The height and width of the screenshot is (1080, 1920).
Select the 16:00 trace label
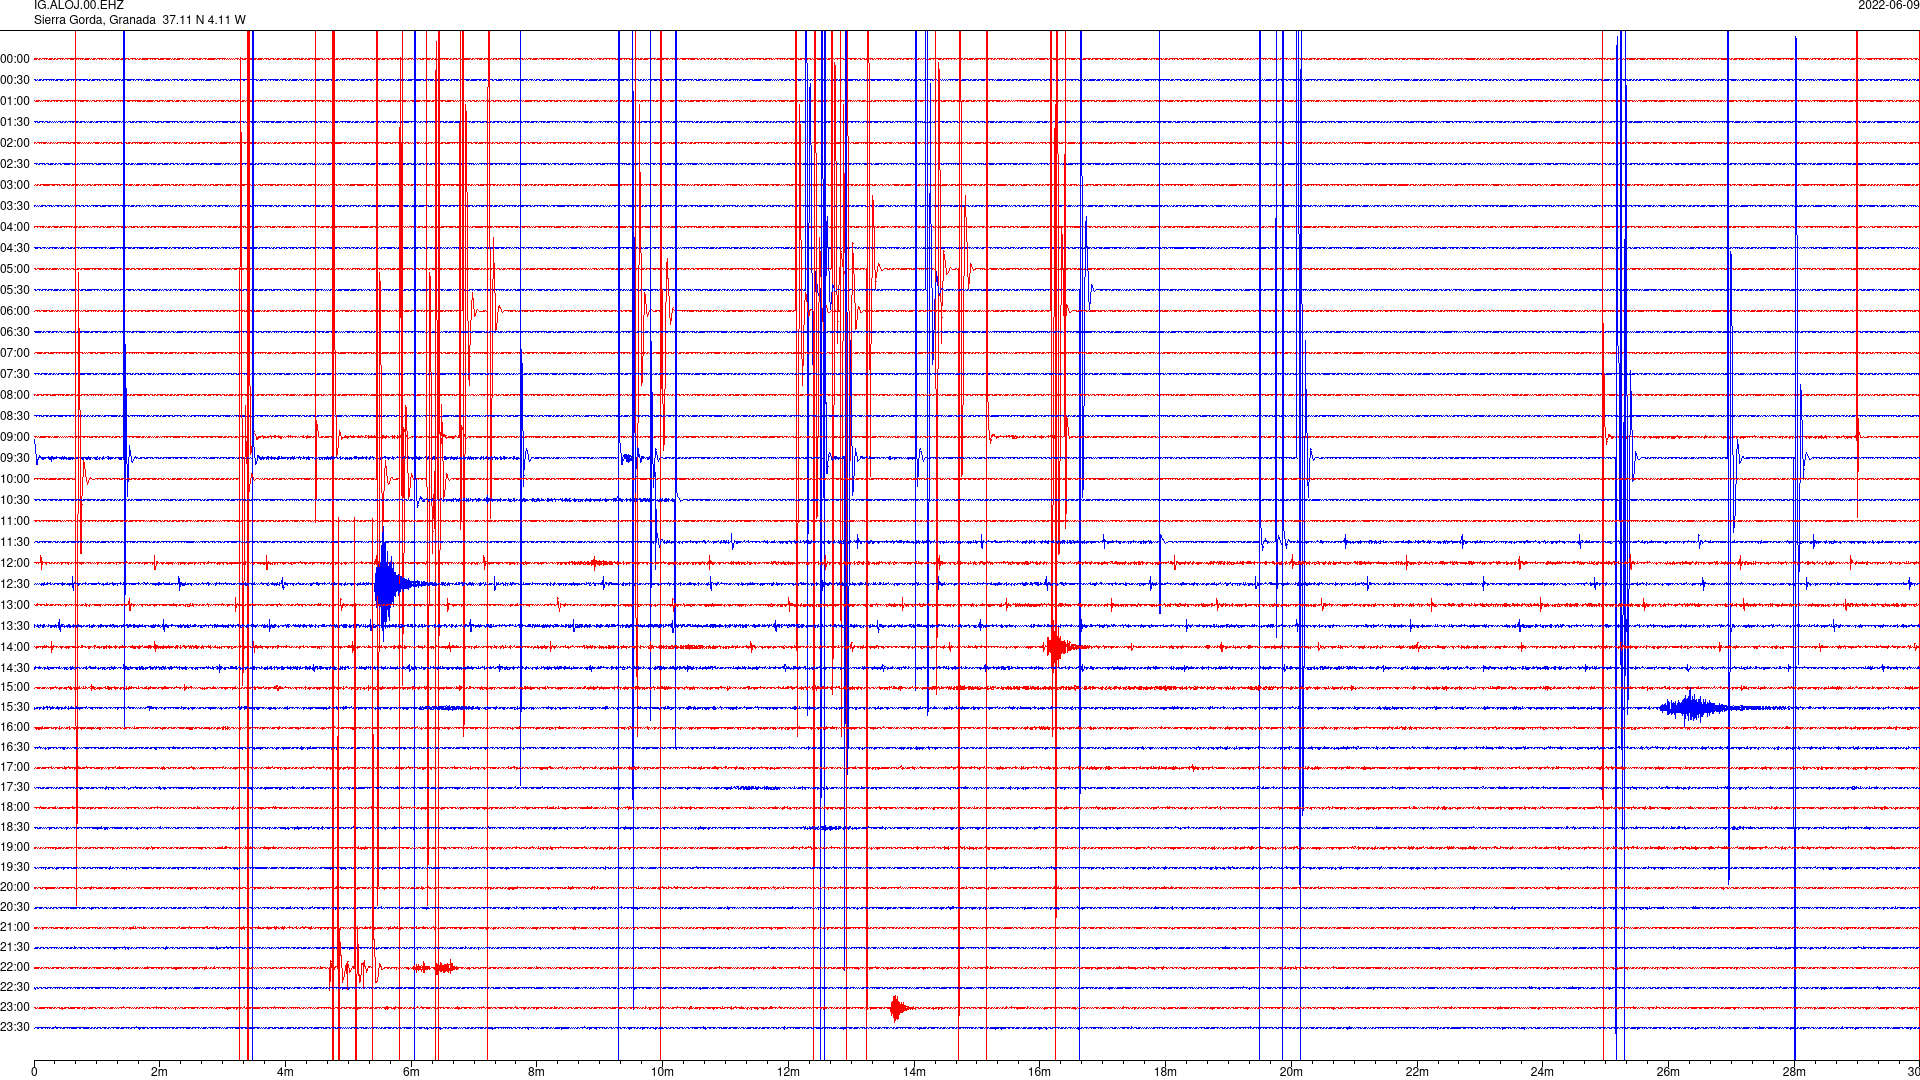[15, 727]
